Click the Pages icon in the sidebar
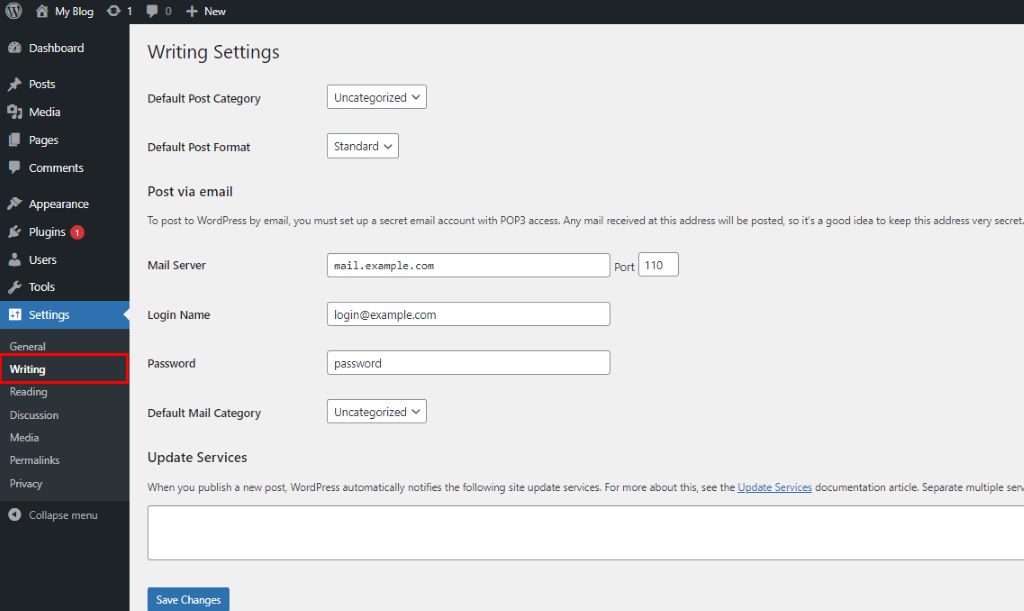This screenshot has height=611, width=1024. pos(16,140)
